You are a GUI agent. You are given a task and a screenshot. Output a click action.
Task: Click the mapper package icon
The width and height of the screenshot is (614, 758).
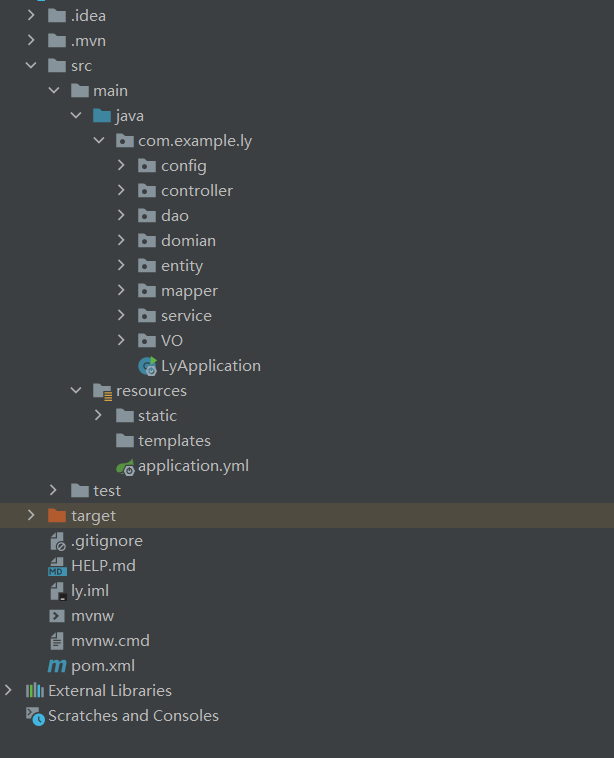(147, 291)
